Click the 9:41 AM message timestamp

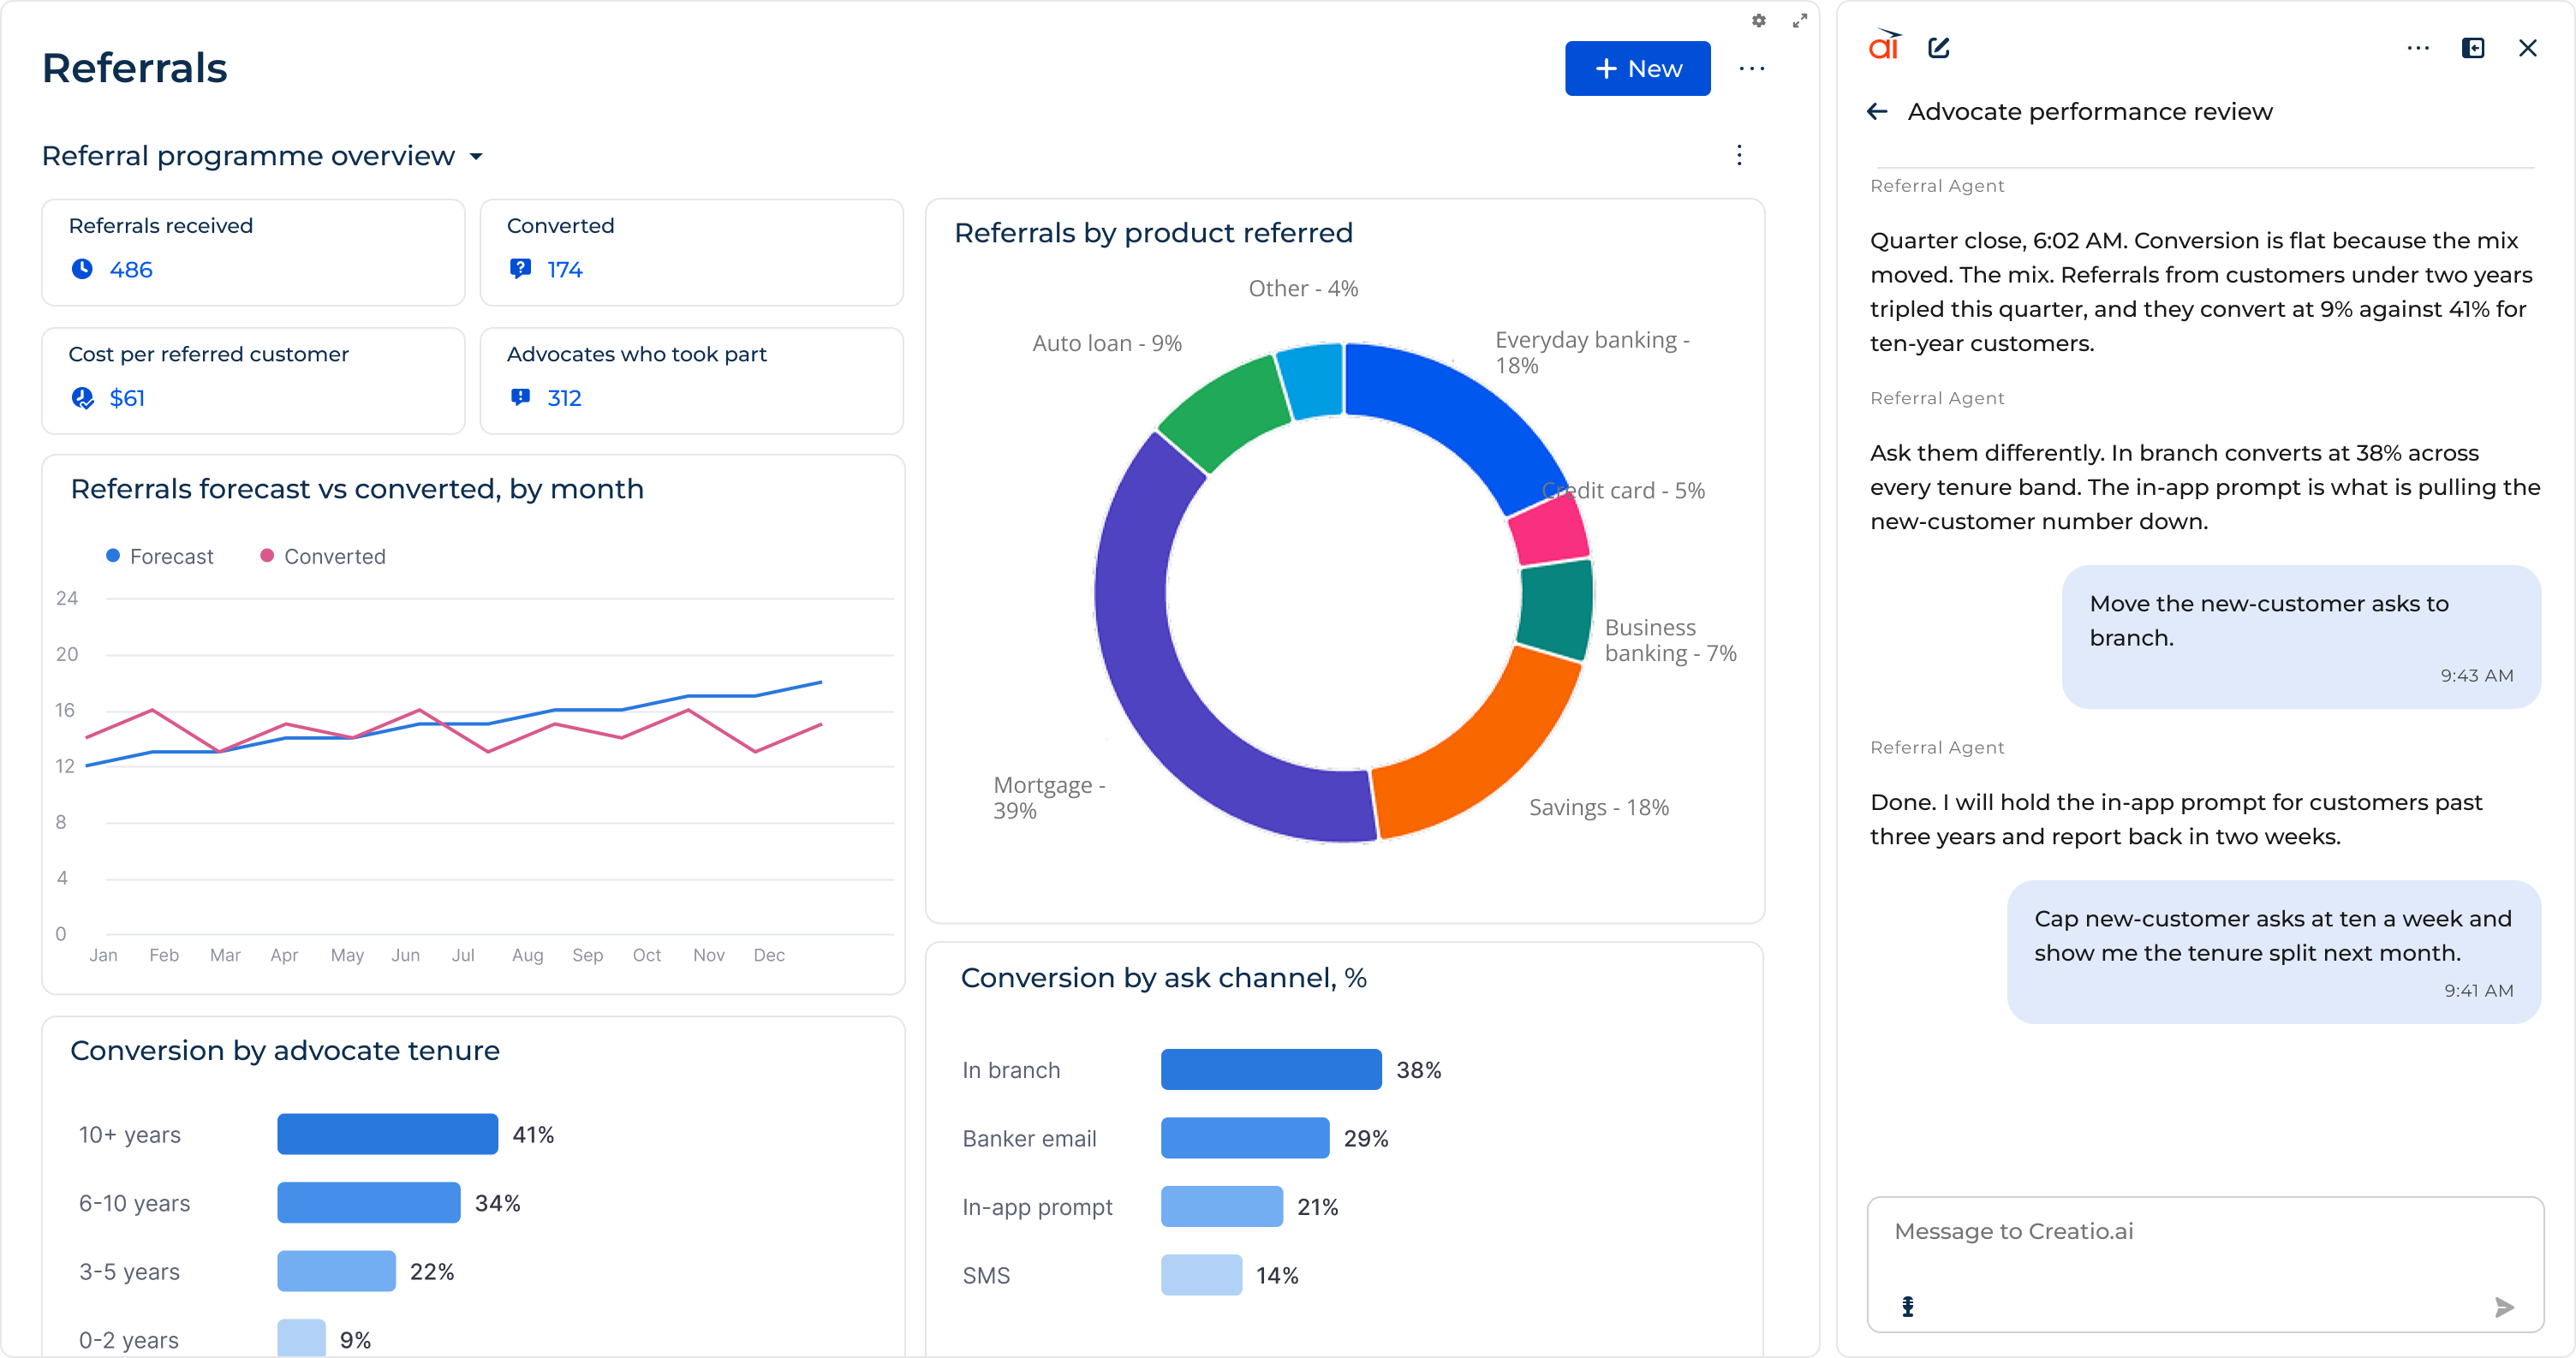pos(2478,990)
